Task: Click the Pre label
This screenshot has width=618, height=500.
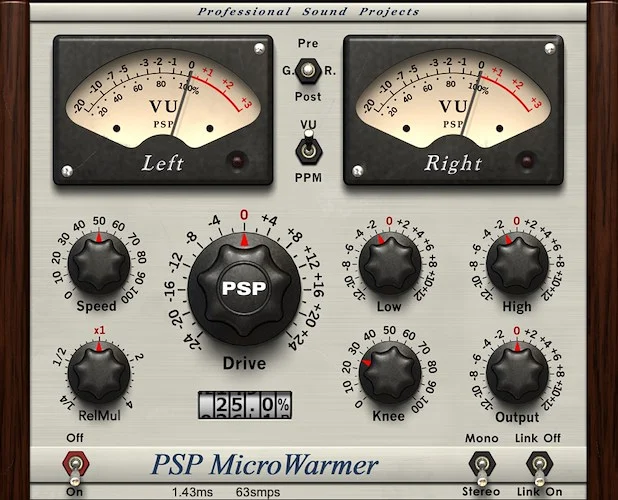Action: (x=308, y=43)
